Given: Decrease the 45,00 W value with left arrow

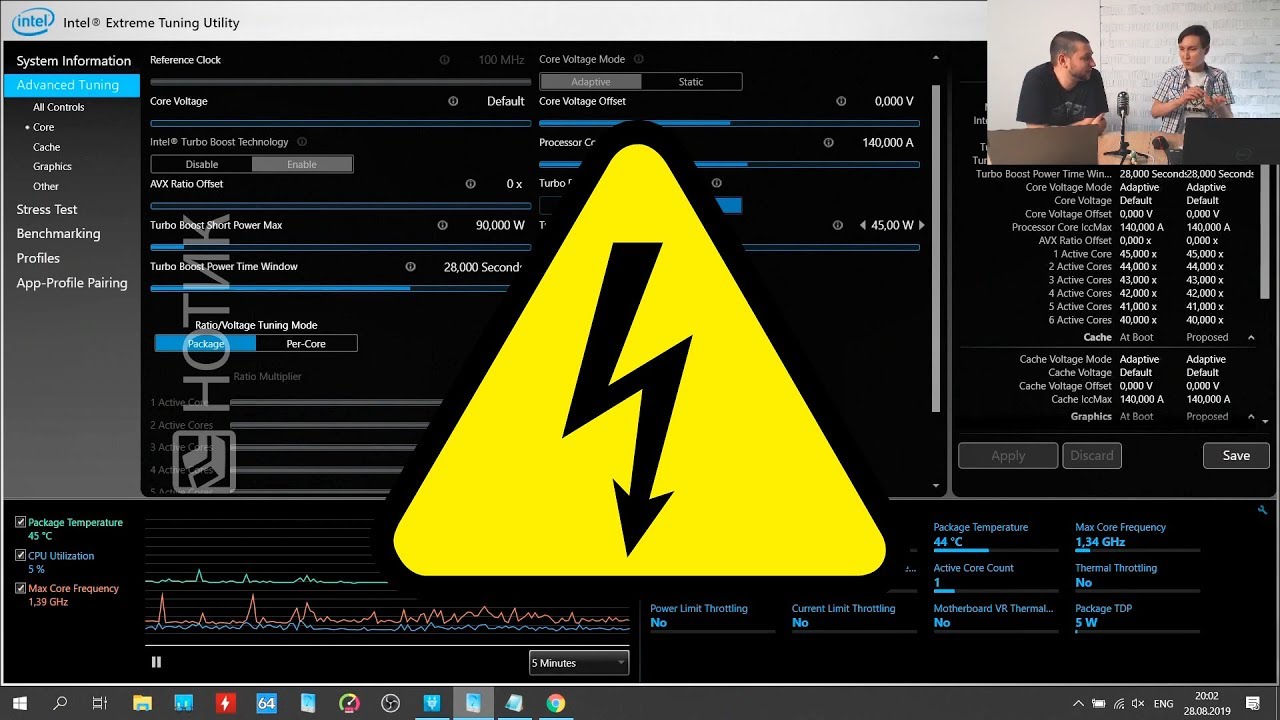Looking at the screenshot, I should click(x=862, y=226).
